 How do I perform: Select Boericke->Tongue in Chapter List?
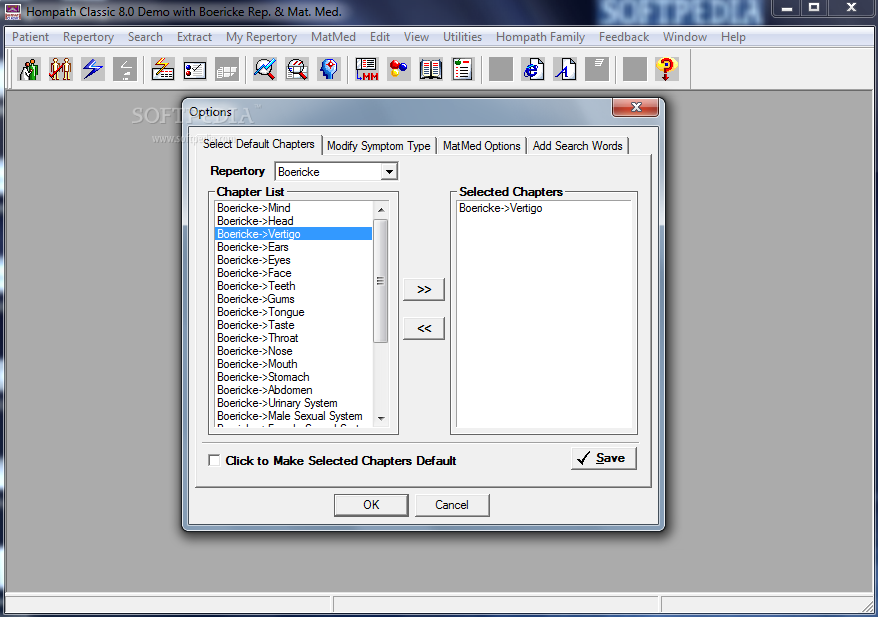(293, 312)
